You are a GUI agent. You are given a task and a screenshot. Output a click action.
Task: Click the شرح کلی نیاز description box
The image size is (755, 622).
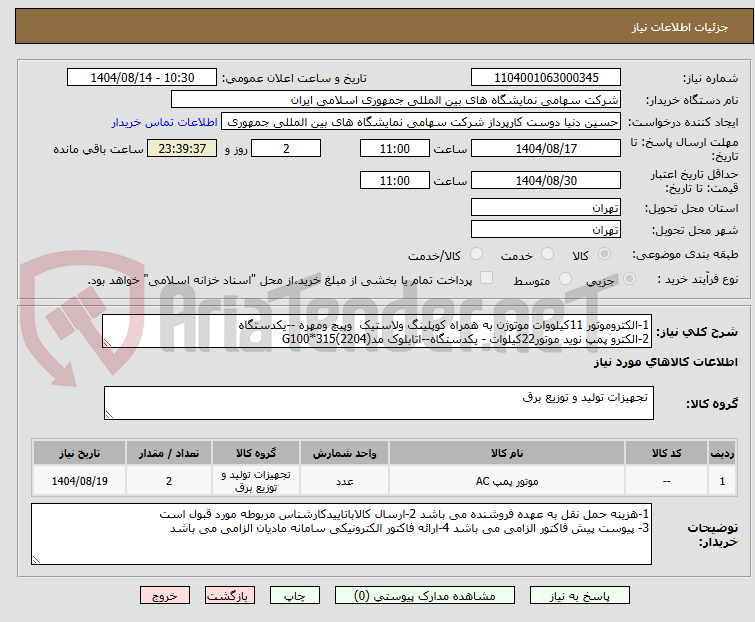[377, 331]
